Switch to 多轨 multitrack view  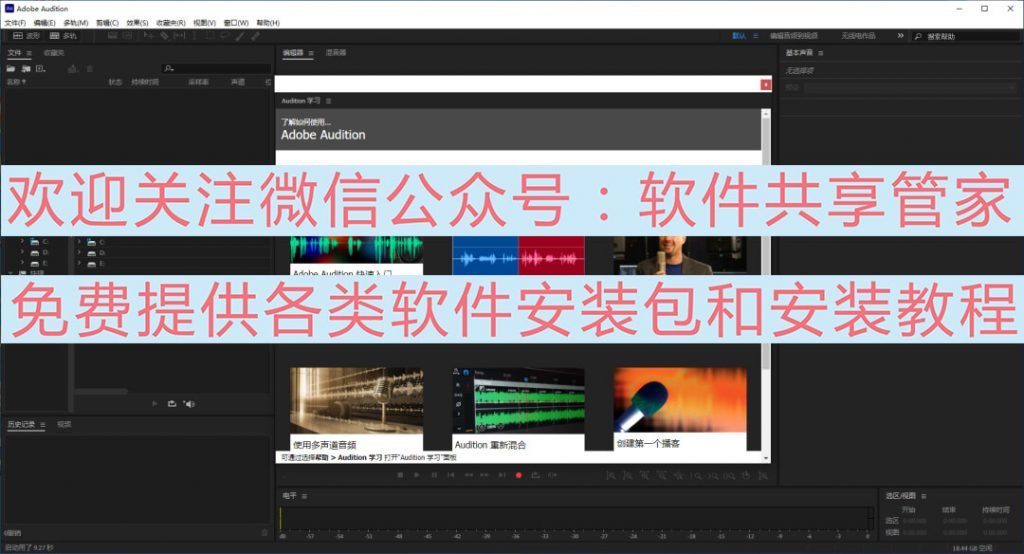[63, 36]
